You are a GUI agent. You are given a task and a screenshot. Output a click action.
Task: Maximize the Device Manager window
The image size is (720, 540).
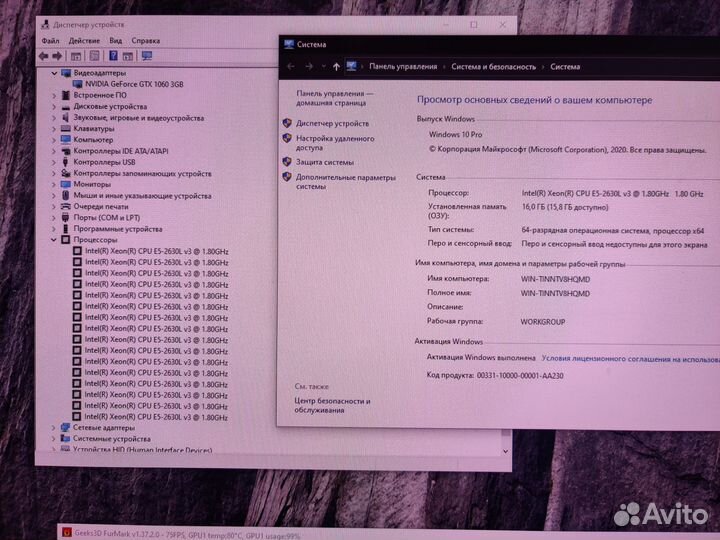coord(474,24)
